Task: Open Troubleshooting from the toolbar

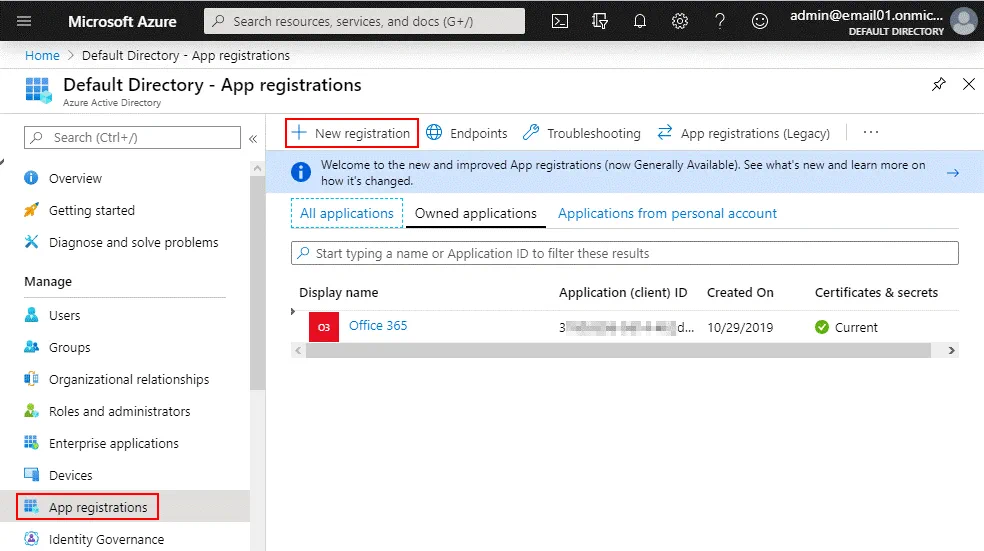Action: tap(582, 133)
